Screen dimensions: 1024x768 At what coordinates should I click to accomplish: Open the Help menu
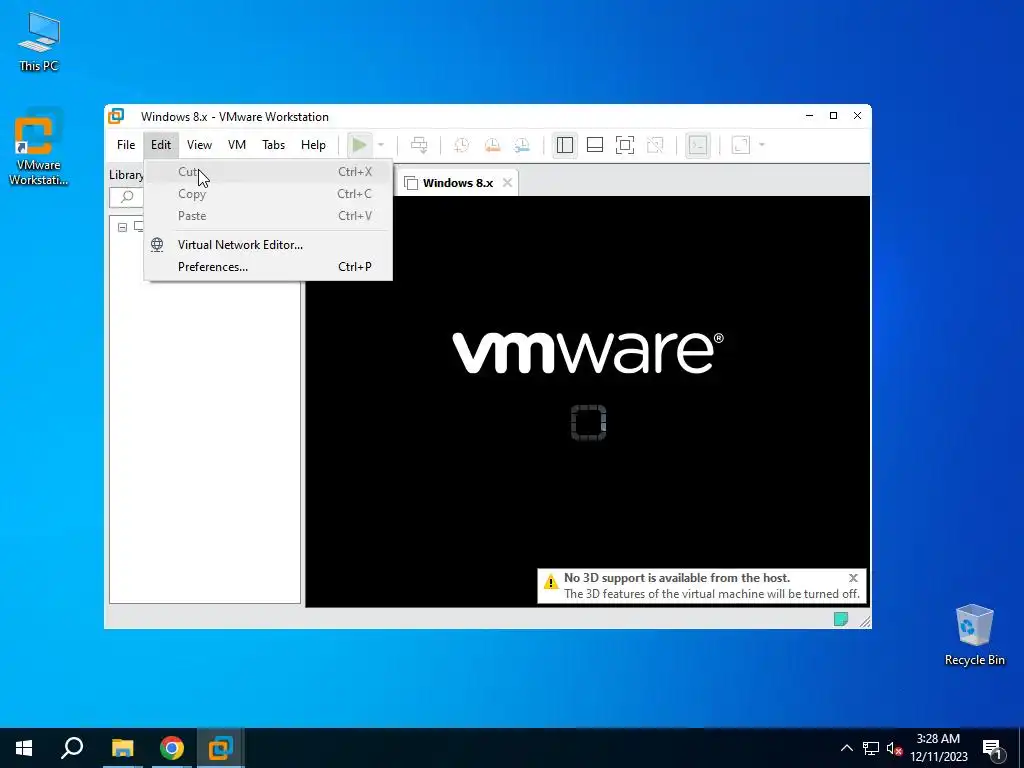(x=313, y=145)
